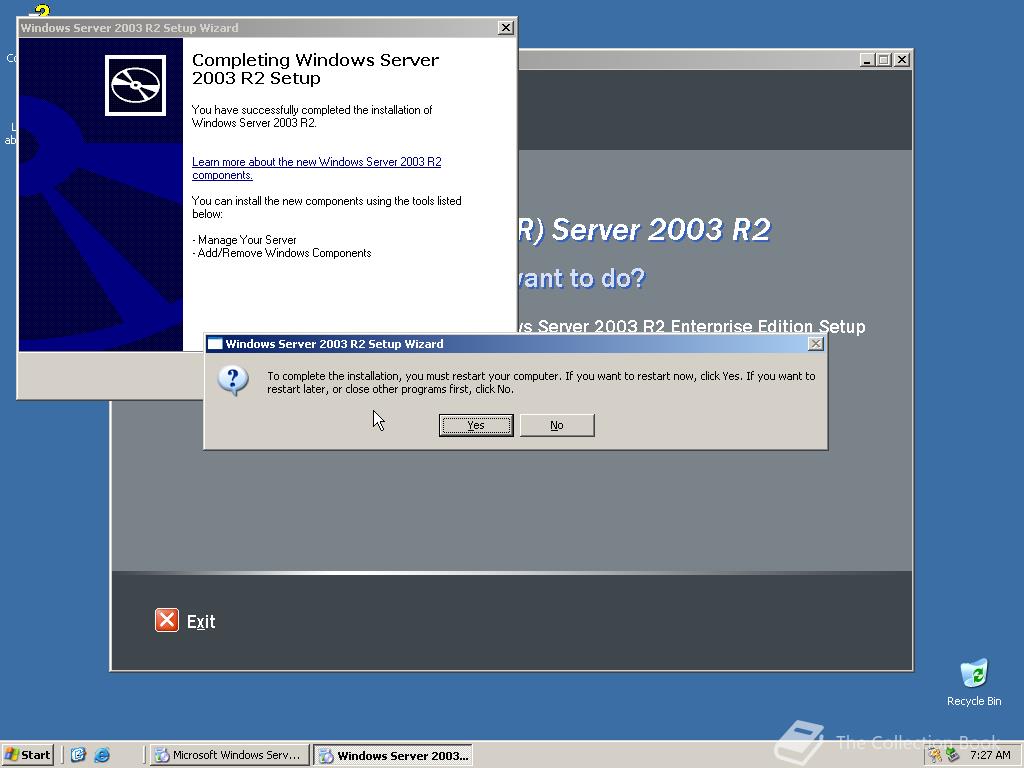The height and width of the screenshot is (768, 1024).
Task: Click the Show Desktop quick launch icon
Action: point(78,755)
